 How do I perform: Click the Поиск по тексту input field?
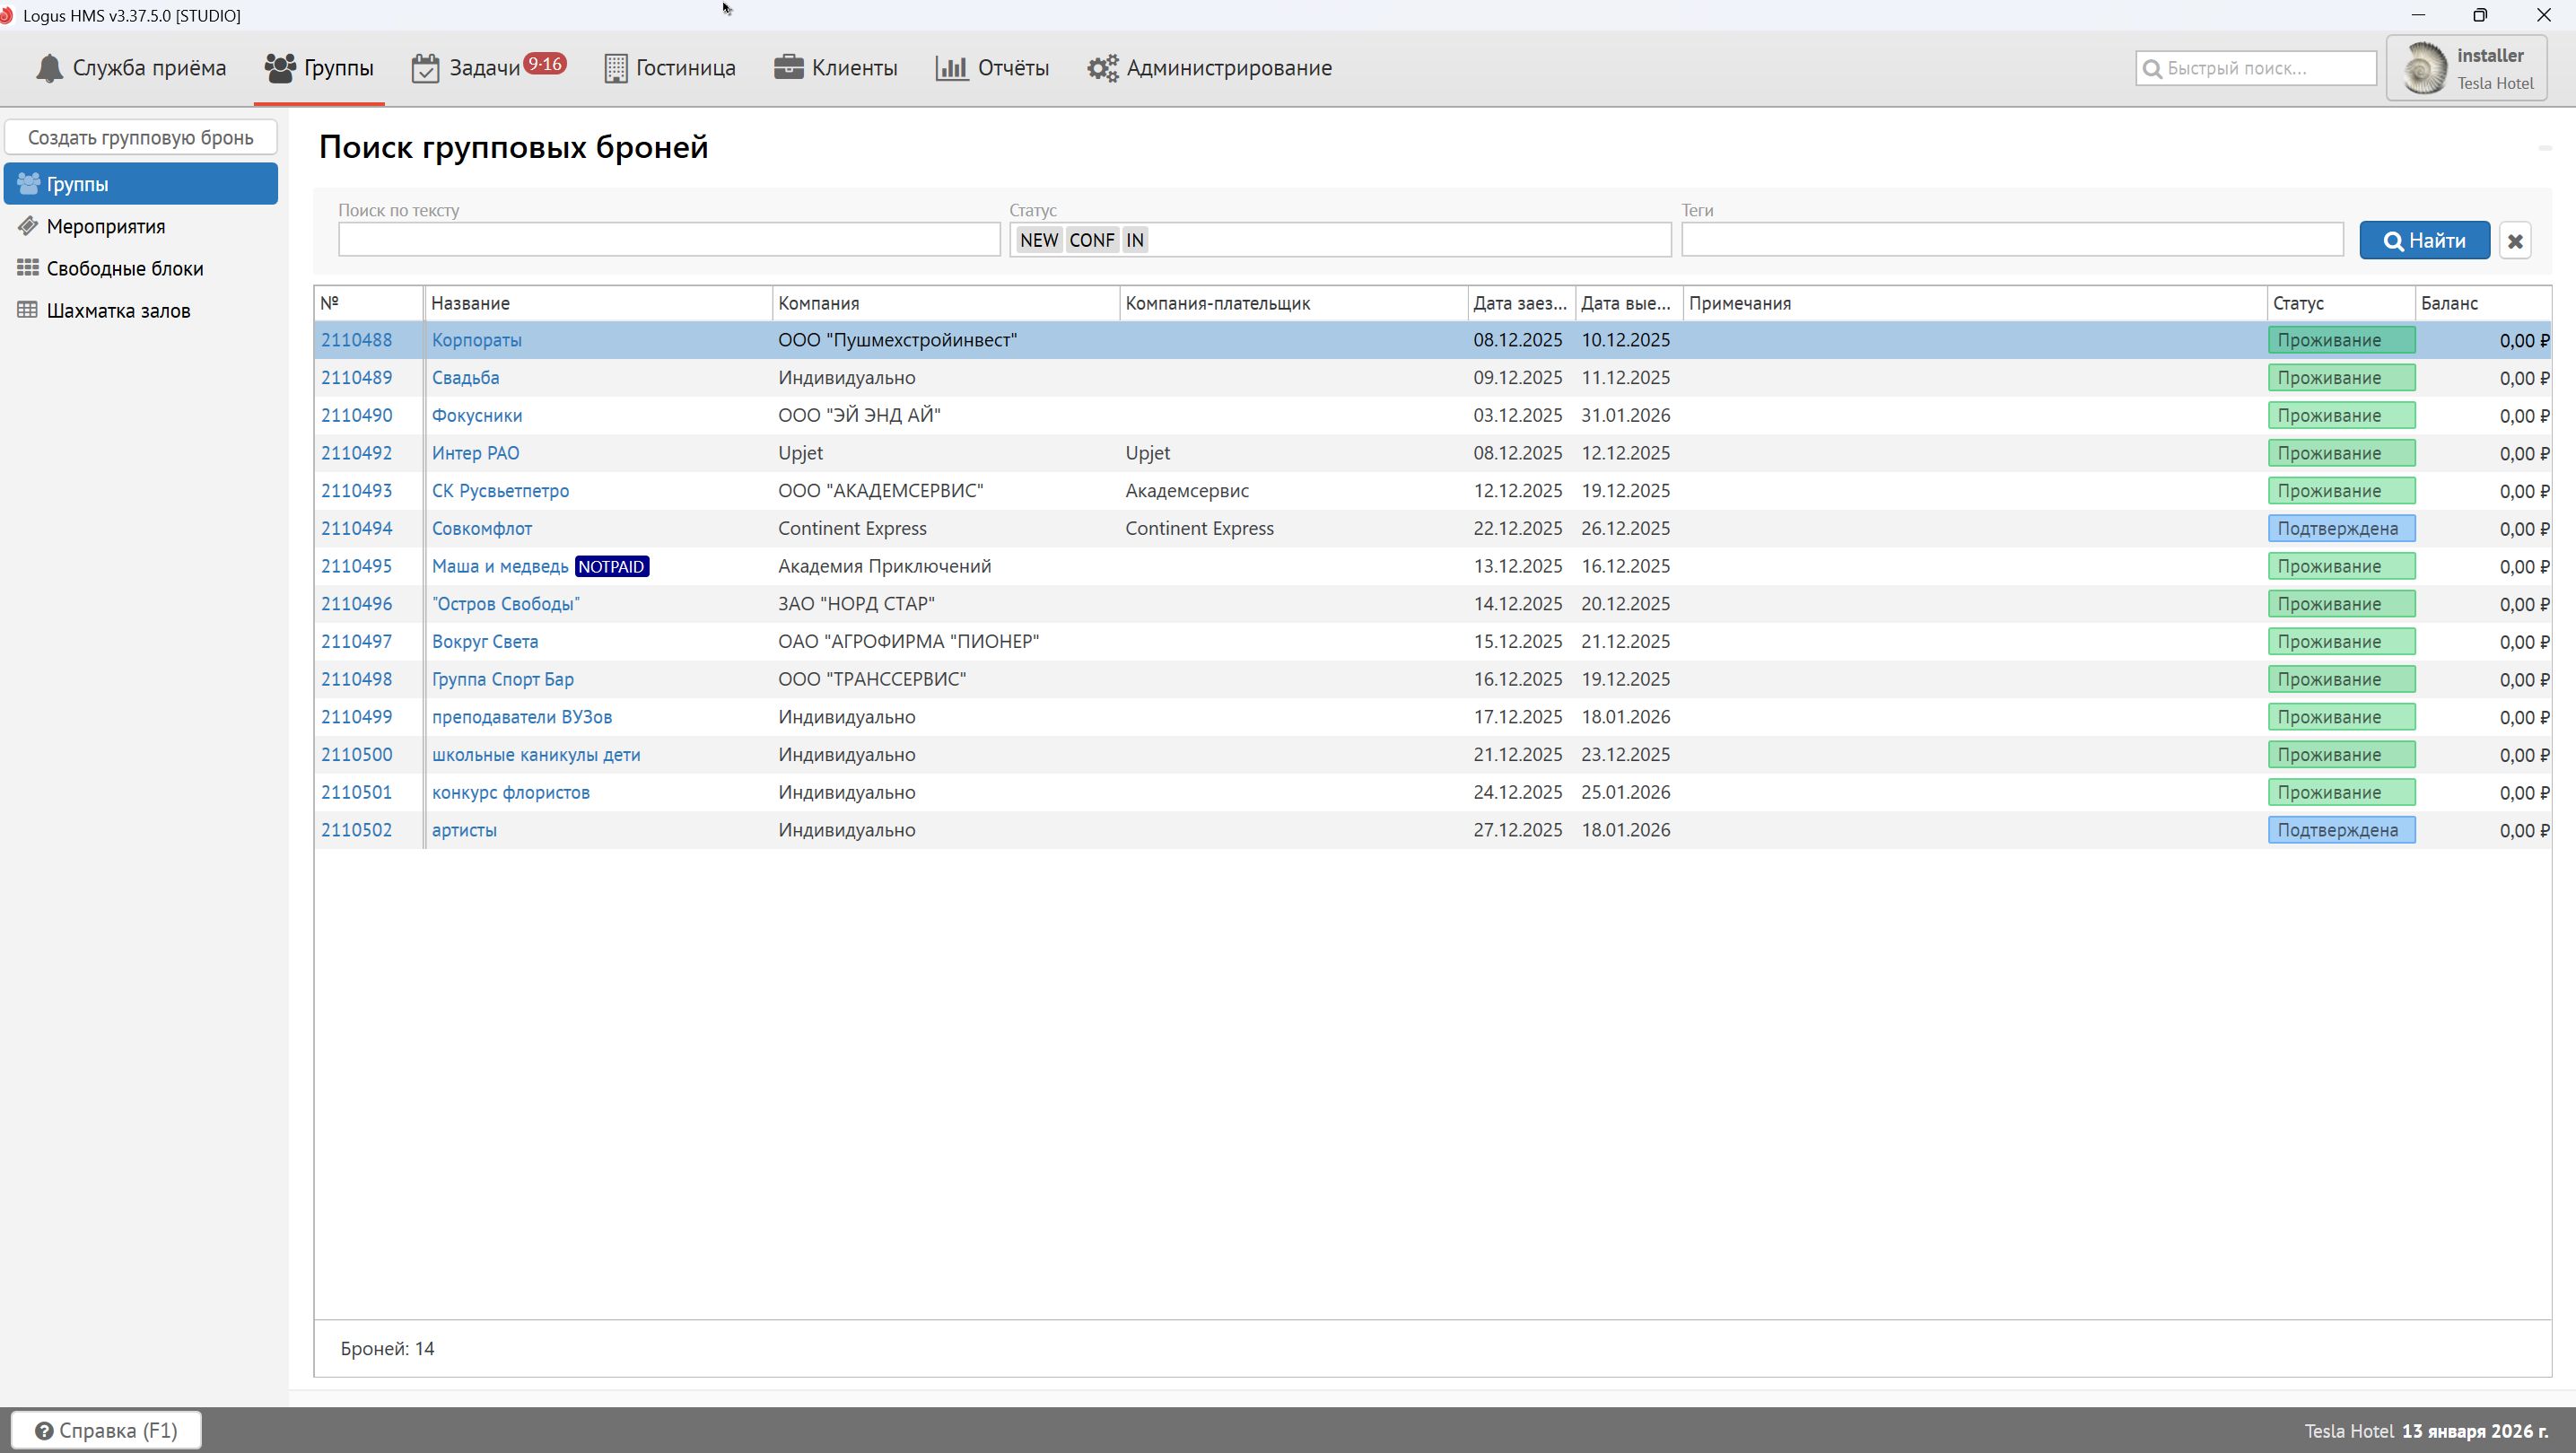[669, 240]
